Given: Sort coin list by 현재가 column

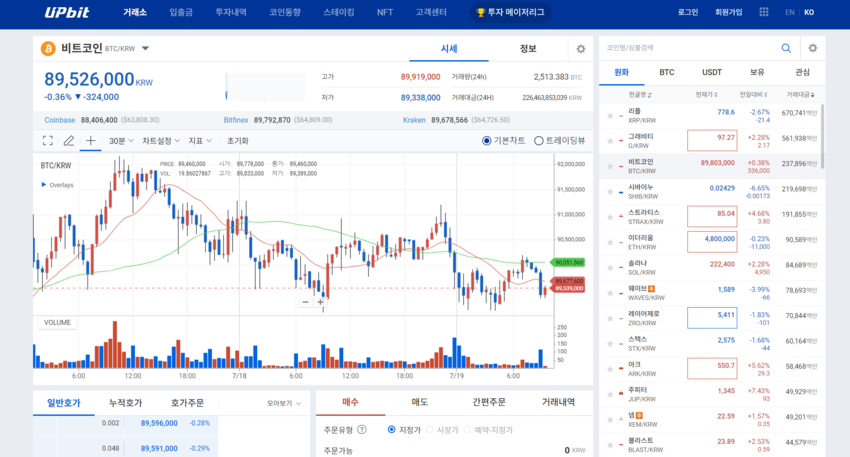Looking at the screenshot, I should 706,95.
